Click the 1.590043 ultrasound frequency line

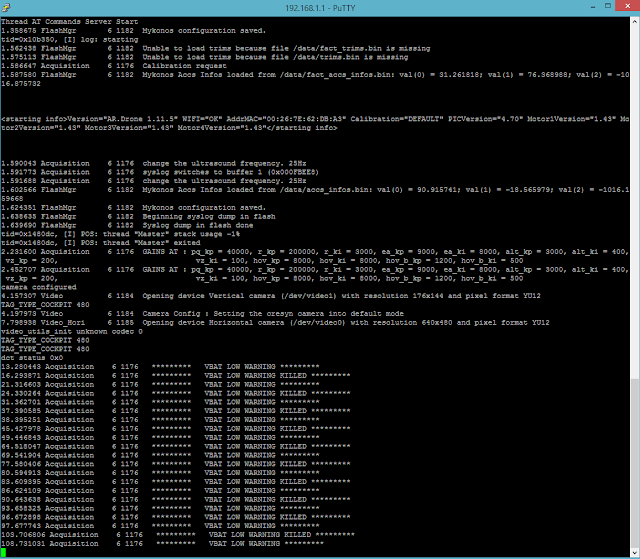pyautogui.click(x=153, y=163)
